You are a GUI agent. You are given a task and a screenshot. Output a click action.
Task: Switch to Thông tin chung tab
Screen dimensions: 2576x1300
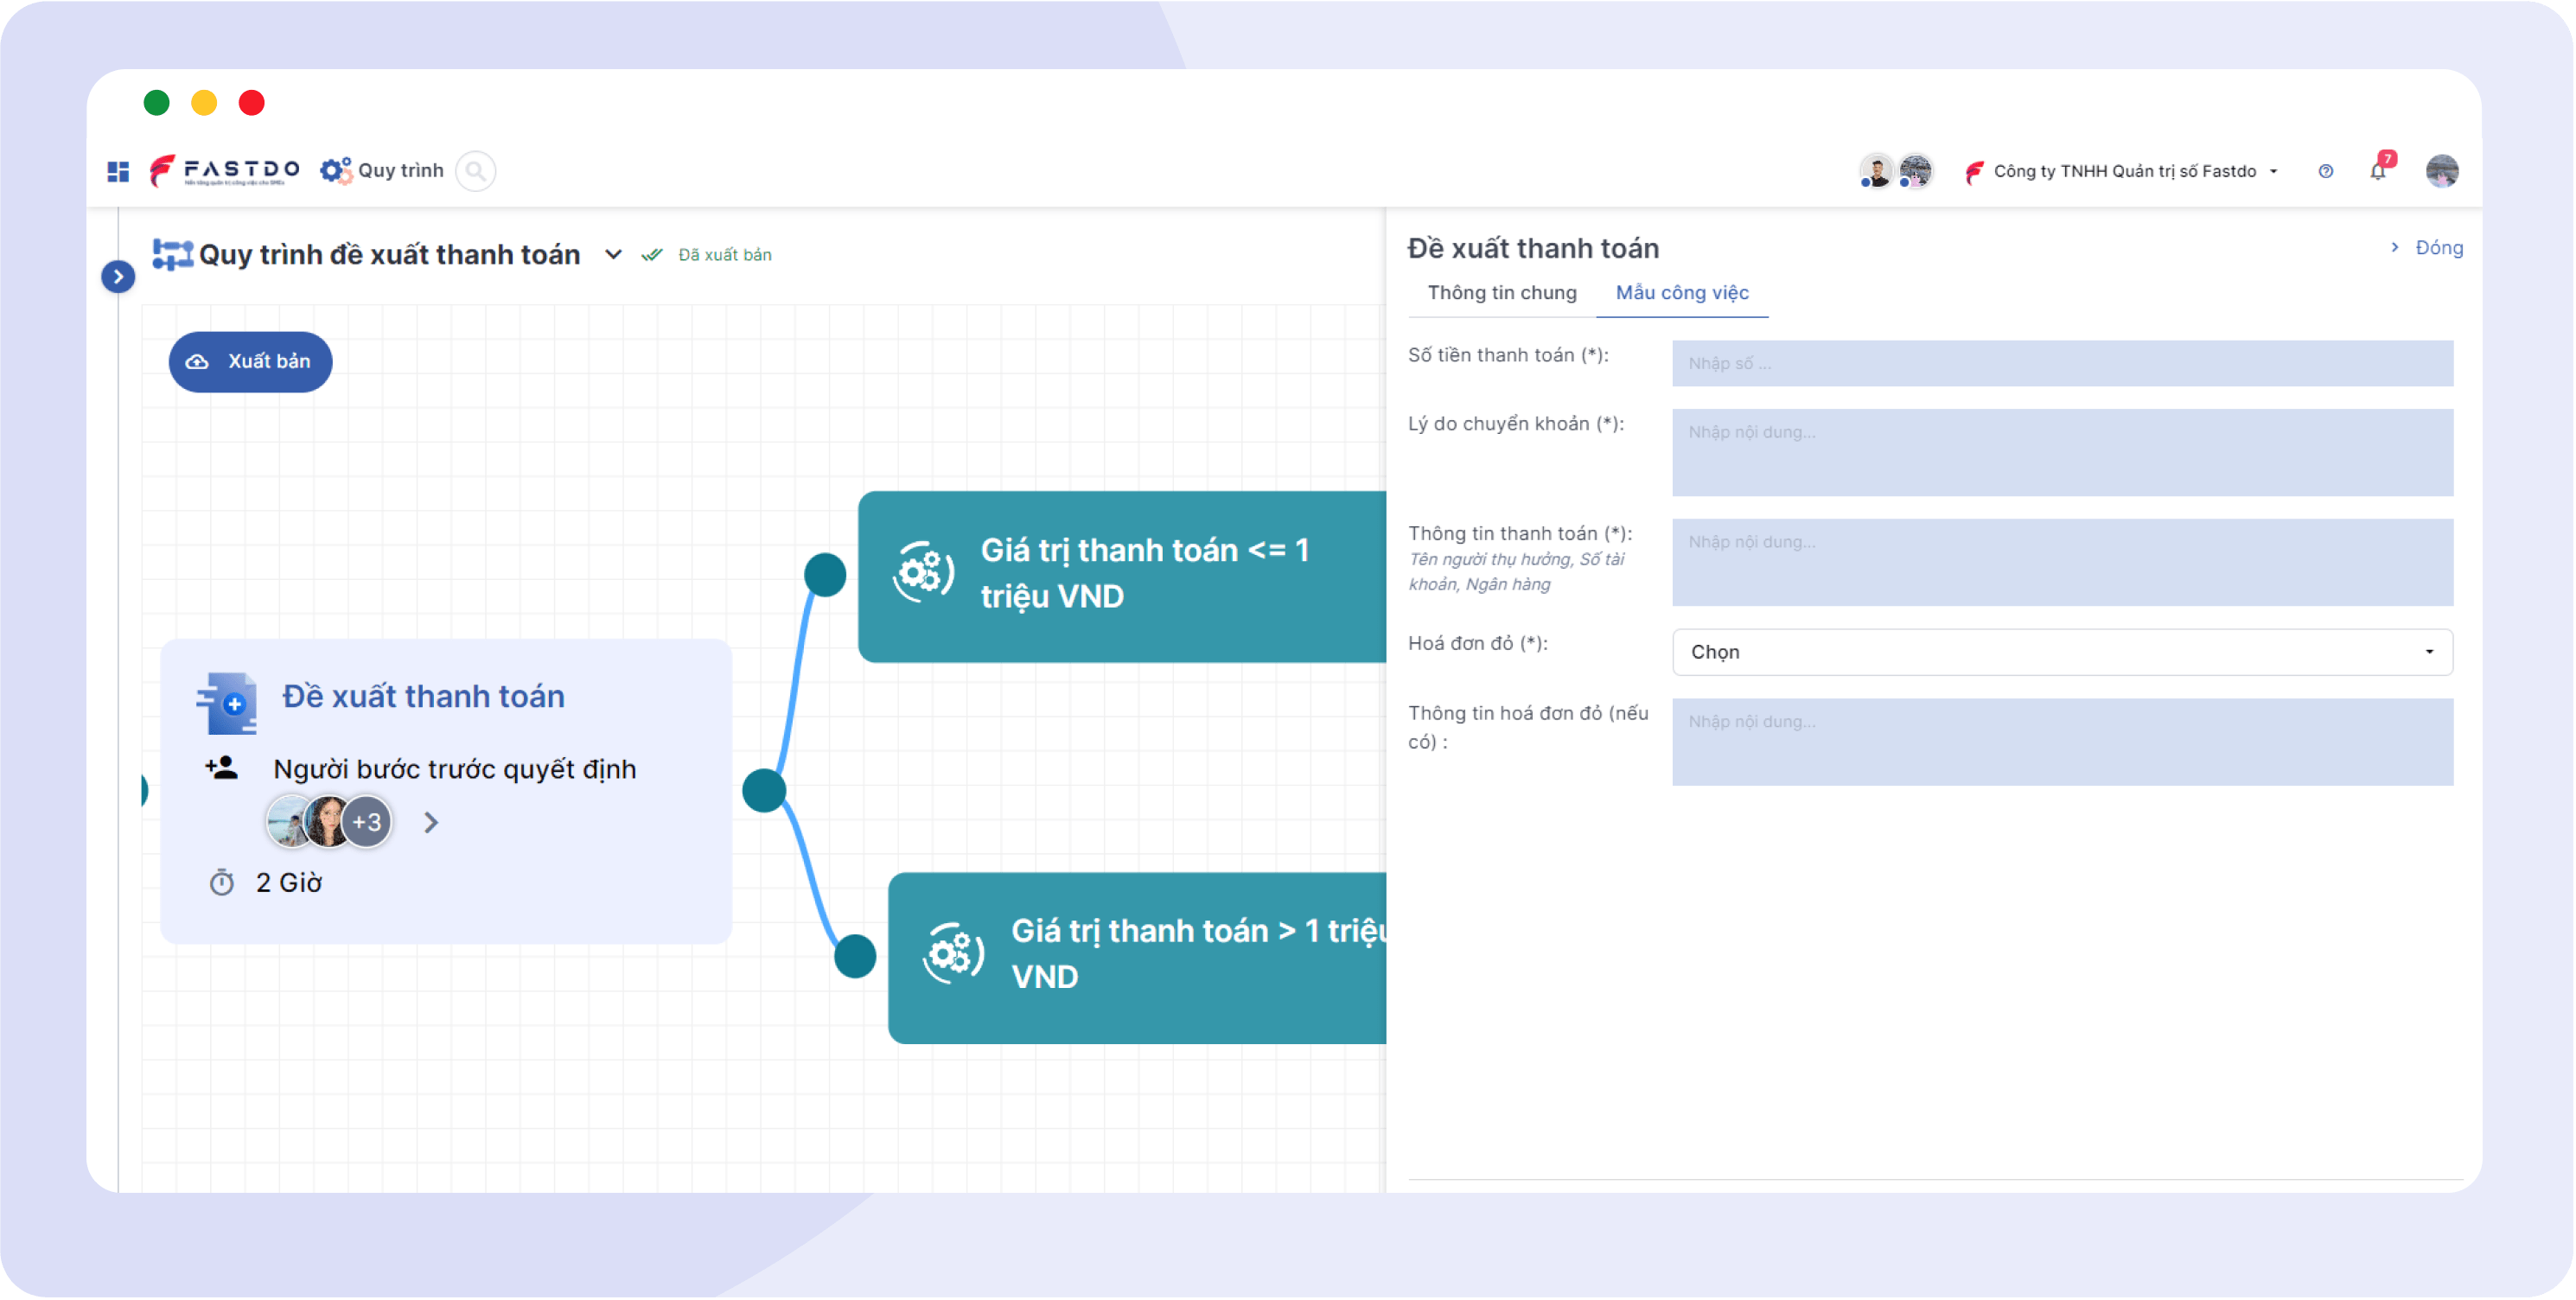pyautogui.click(x=1502, y=293)
